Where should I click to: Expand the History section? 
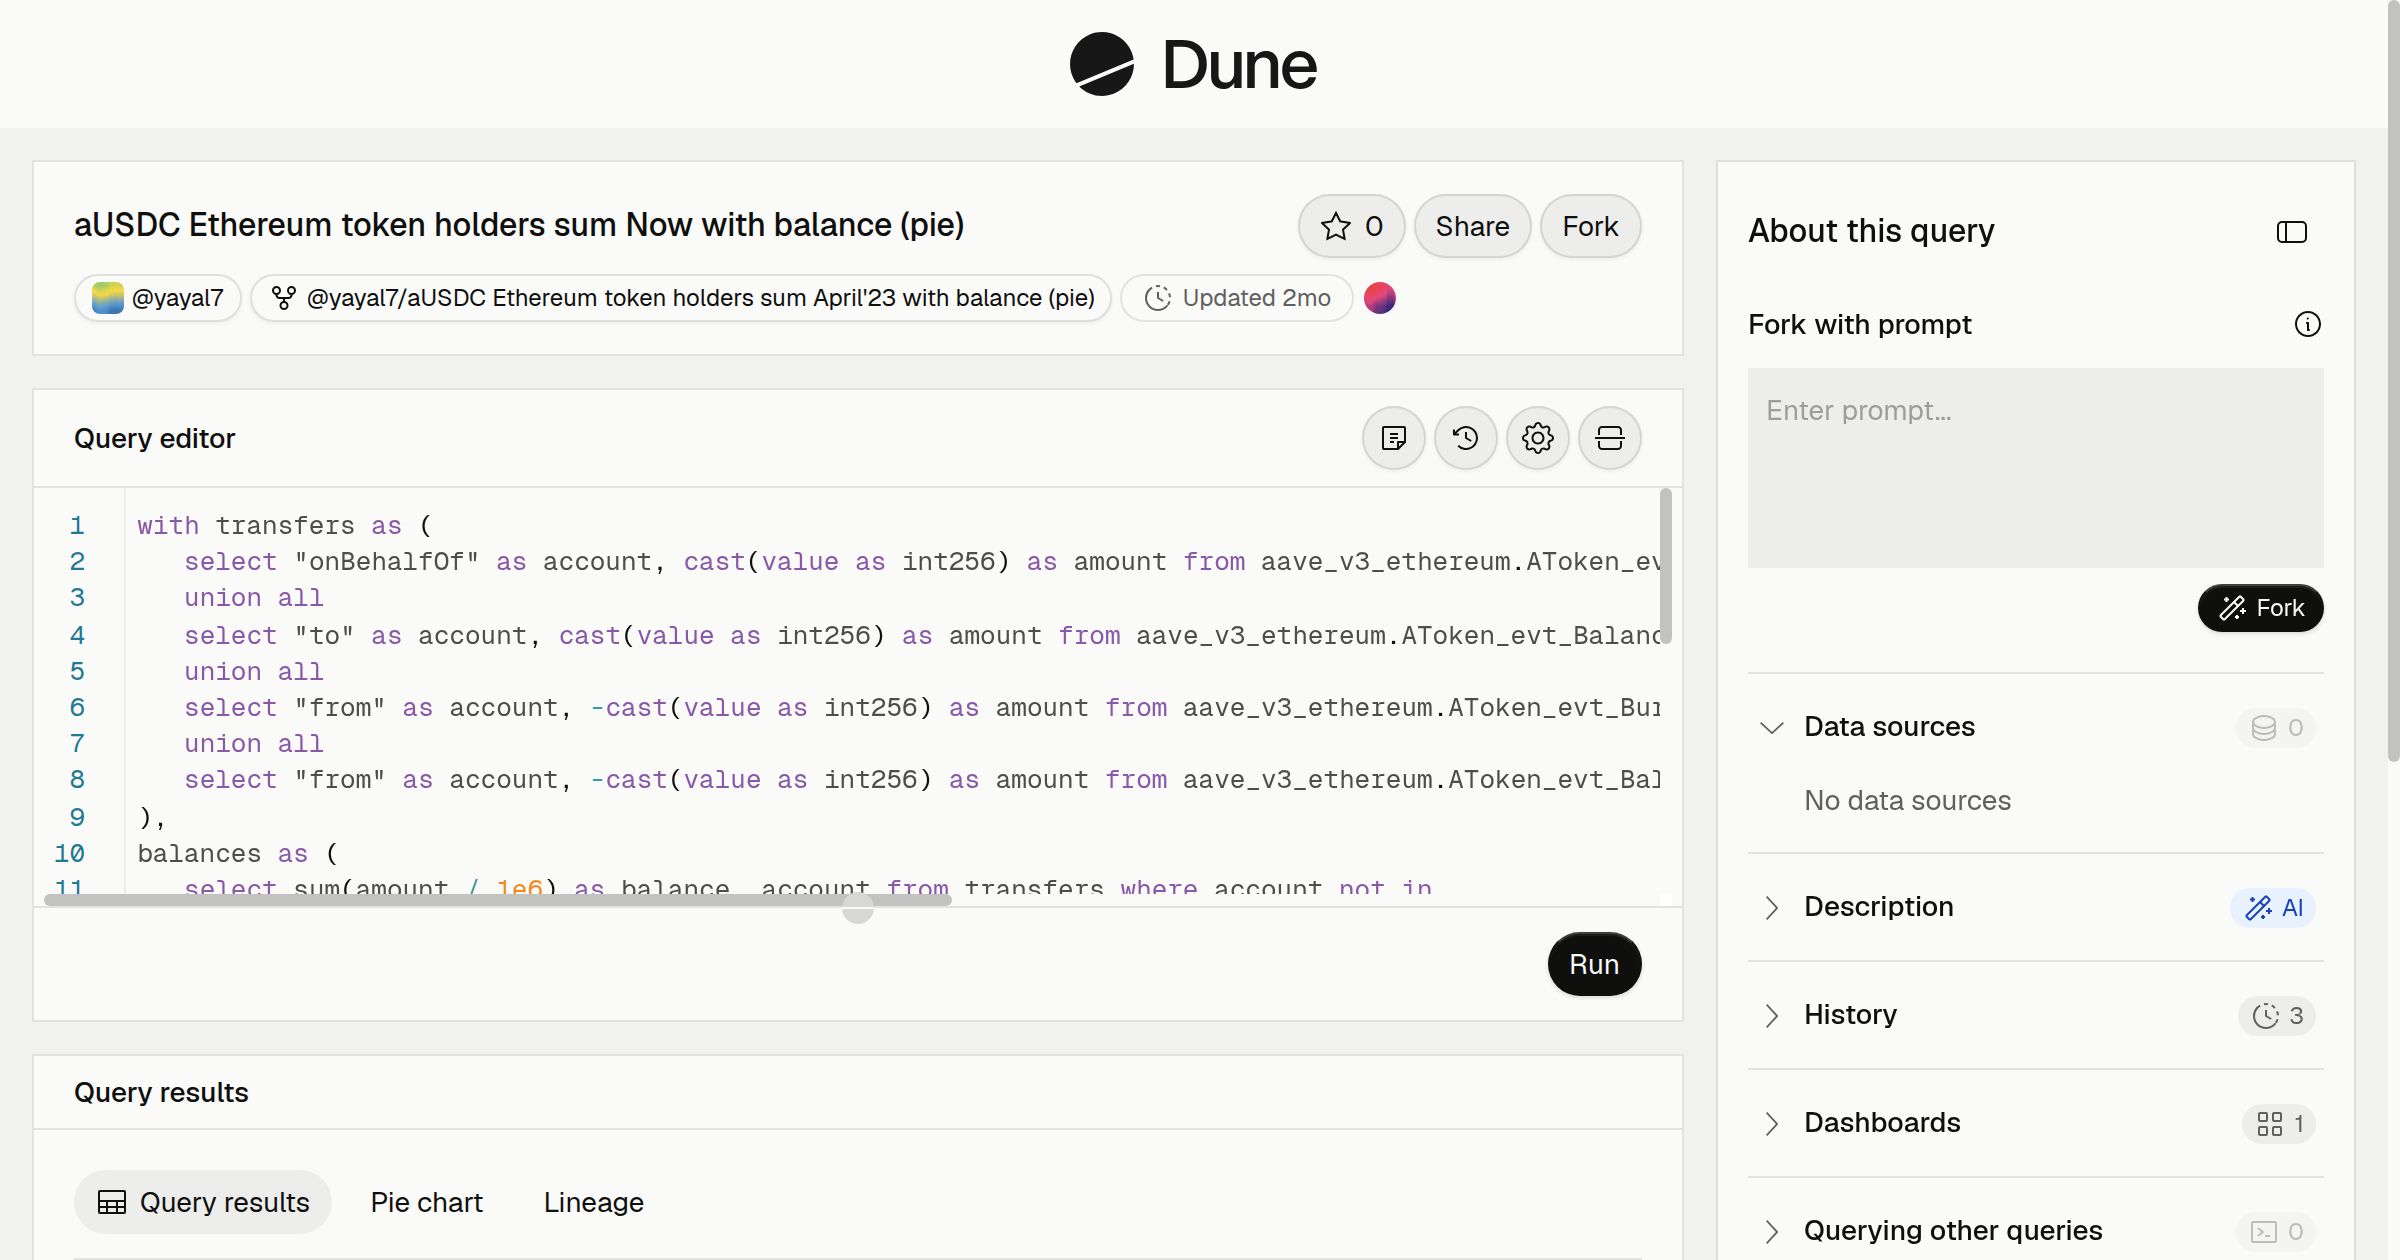1771,1015
